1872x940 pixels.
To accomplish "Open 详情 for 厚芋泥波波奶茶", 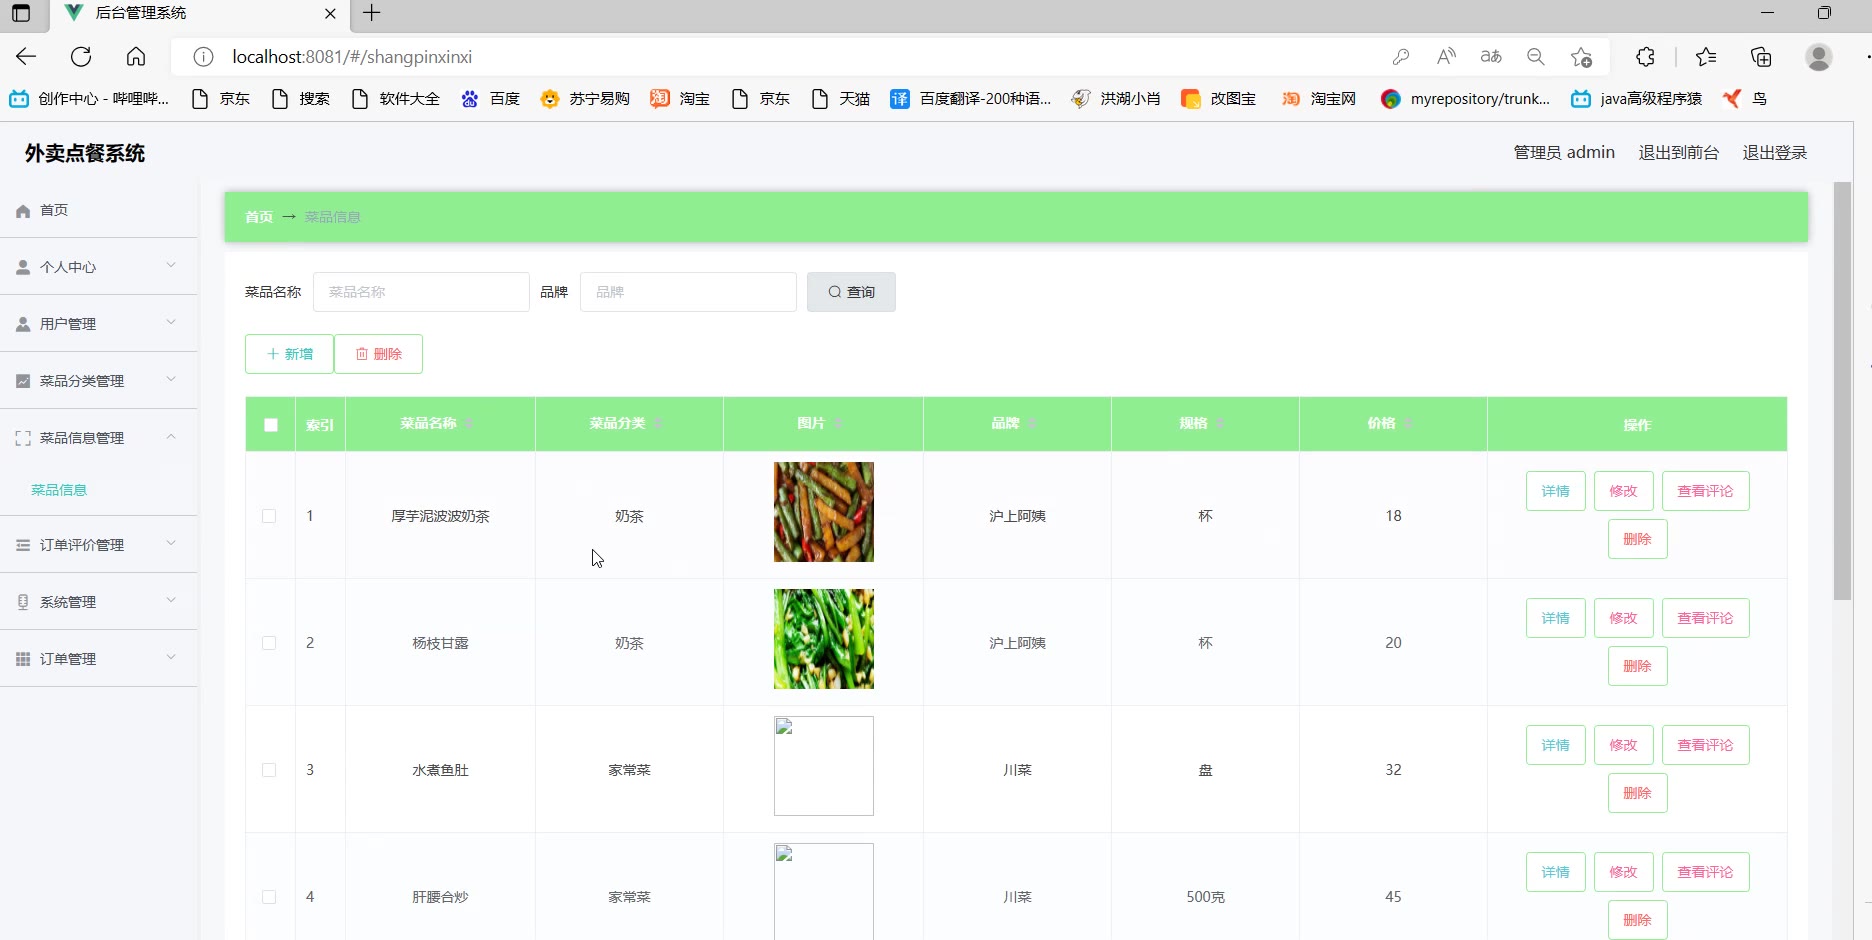I will click(x=1555, y=491).
